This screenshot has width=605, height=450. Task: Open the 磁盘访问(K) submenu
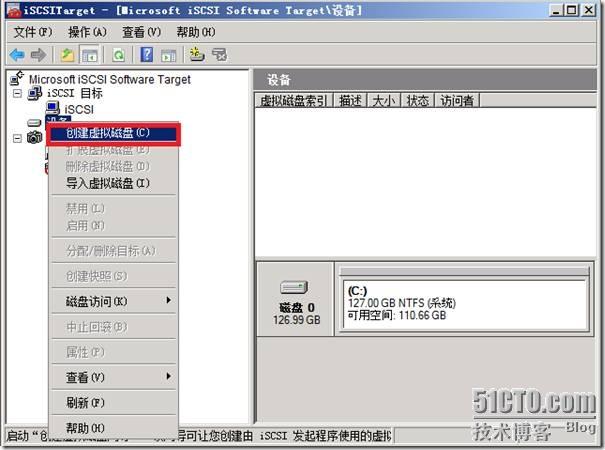(x=113, y=301)
